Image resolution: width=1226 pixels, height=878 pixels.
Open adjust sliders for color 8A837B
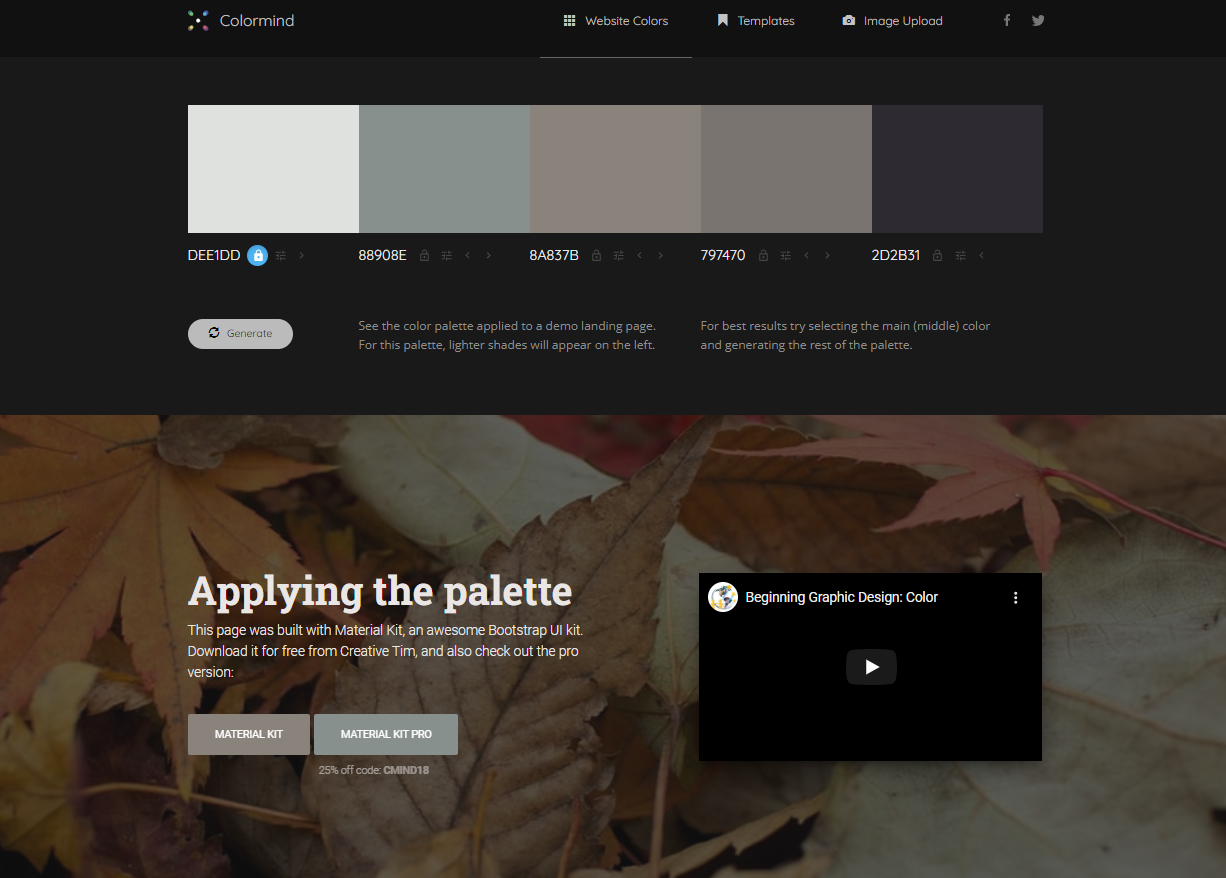coord(619,255)
